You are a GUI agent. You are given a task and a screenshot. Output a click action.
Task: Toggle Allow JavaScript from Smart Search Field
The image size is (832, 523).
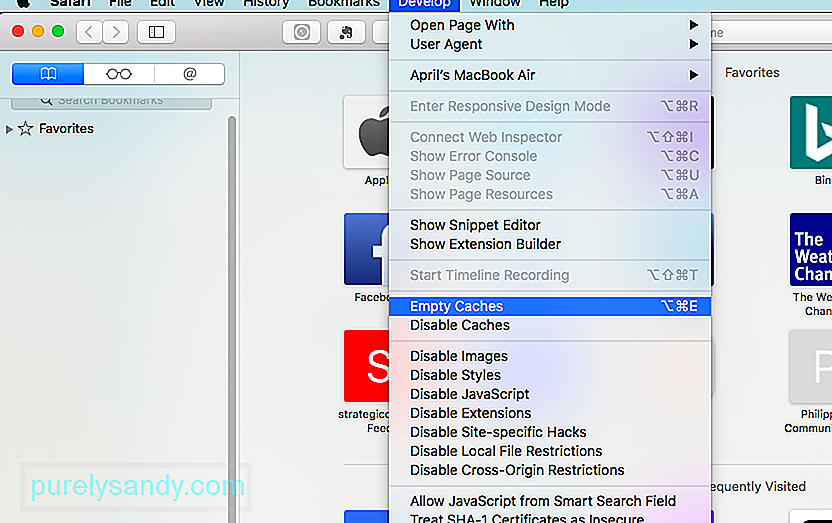click(x=550, y=501)
